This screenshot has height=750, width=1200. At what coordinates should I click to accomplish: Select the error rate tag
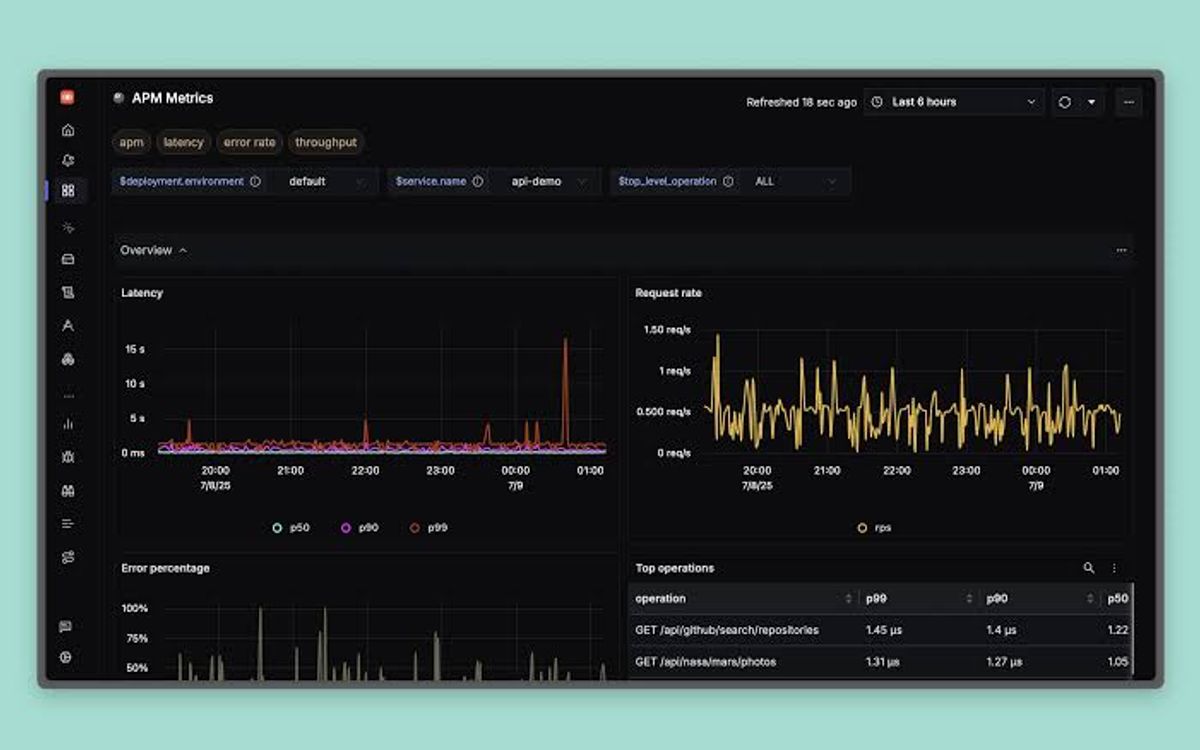tap(249, 142)
